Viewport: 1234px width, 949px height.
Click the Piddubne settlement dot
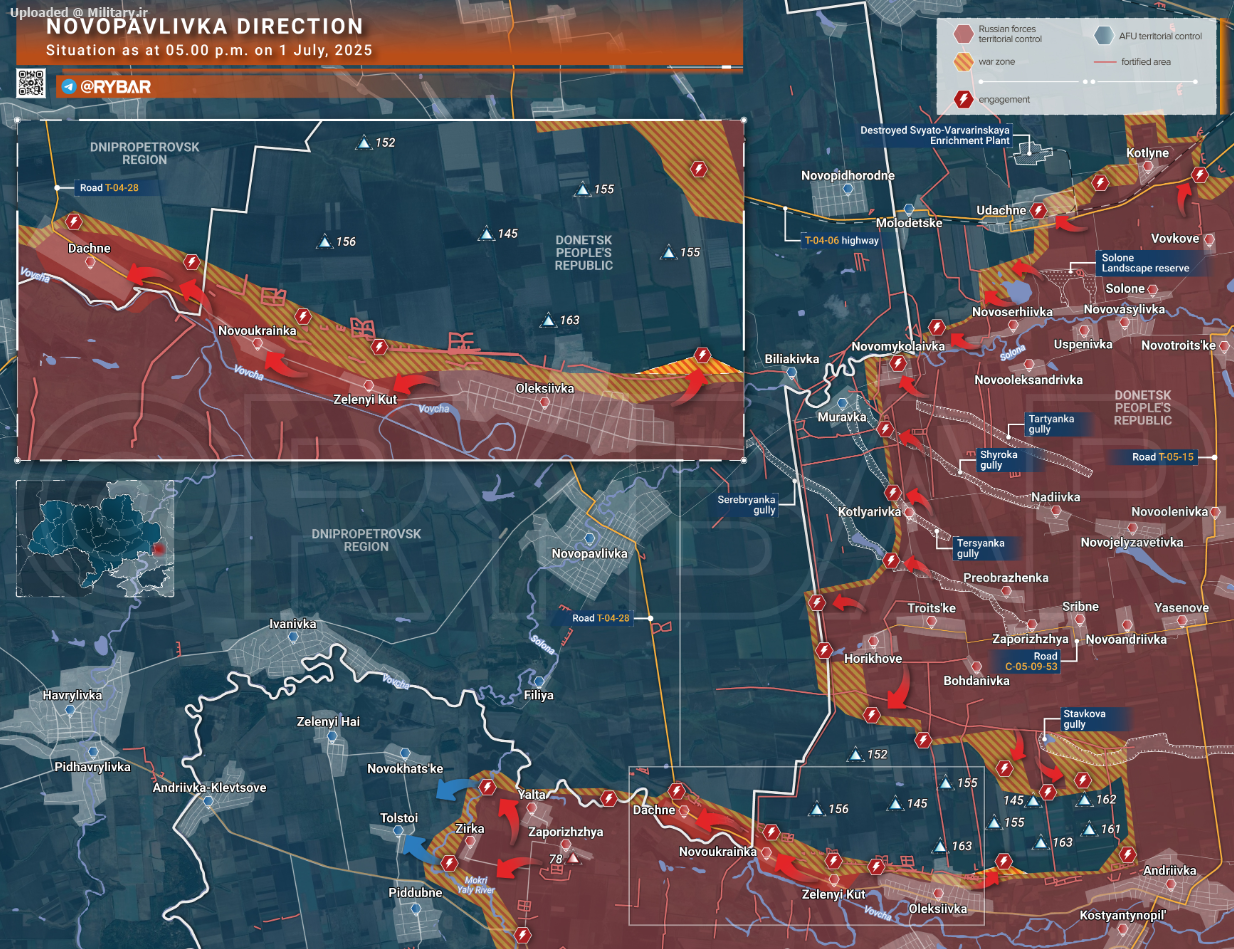pos(415,907)
